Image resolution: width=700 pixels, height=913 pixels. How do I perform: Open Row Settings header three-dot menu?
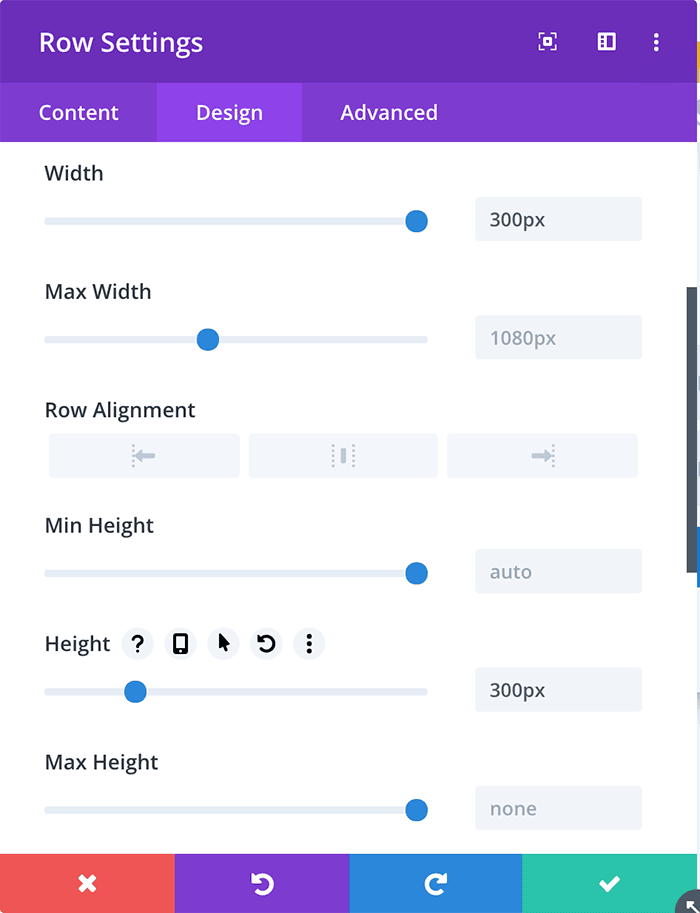tap(656, 42)
